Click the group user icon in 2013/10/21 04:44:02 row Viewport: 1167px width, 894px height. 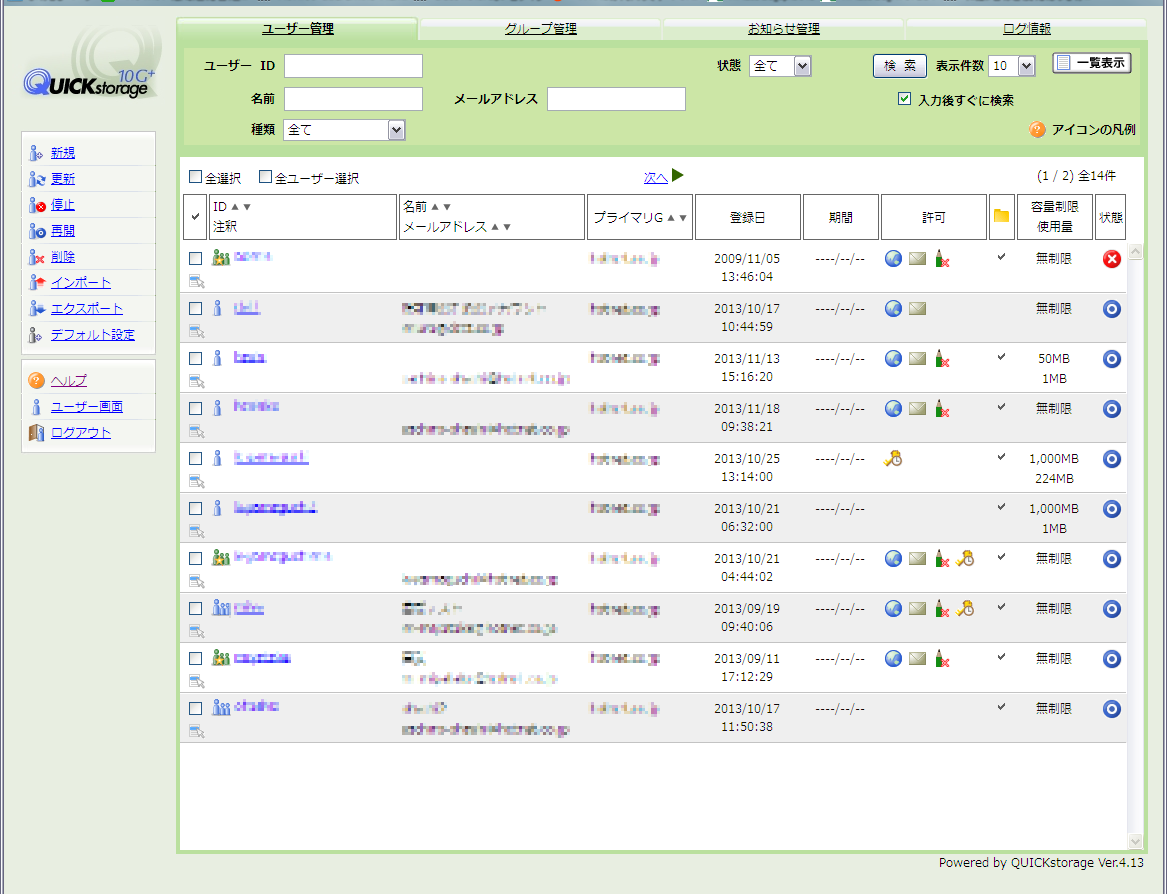tap(220, 558)
